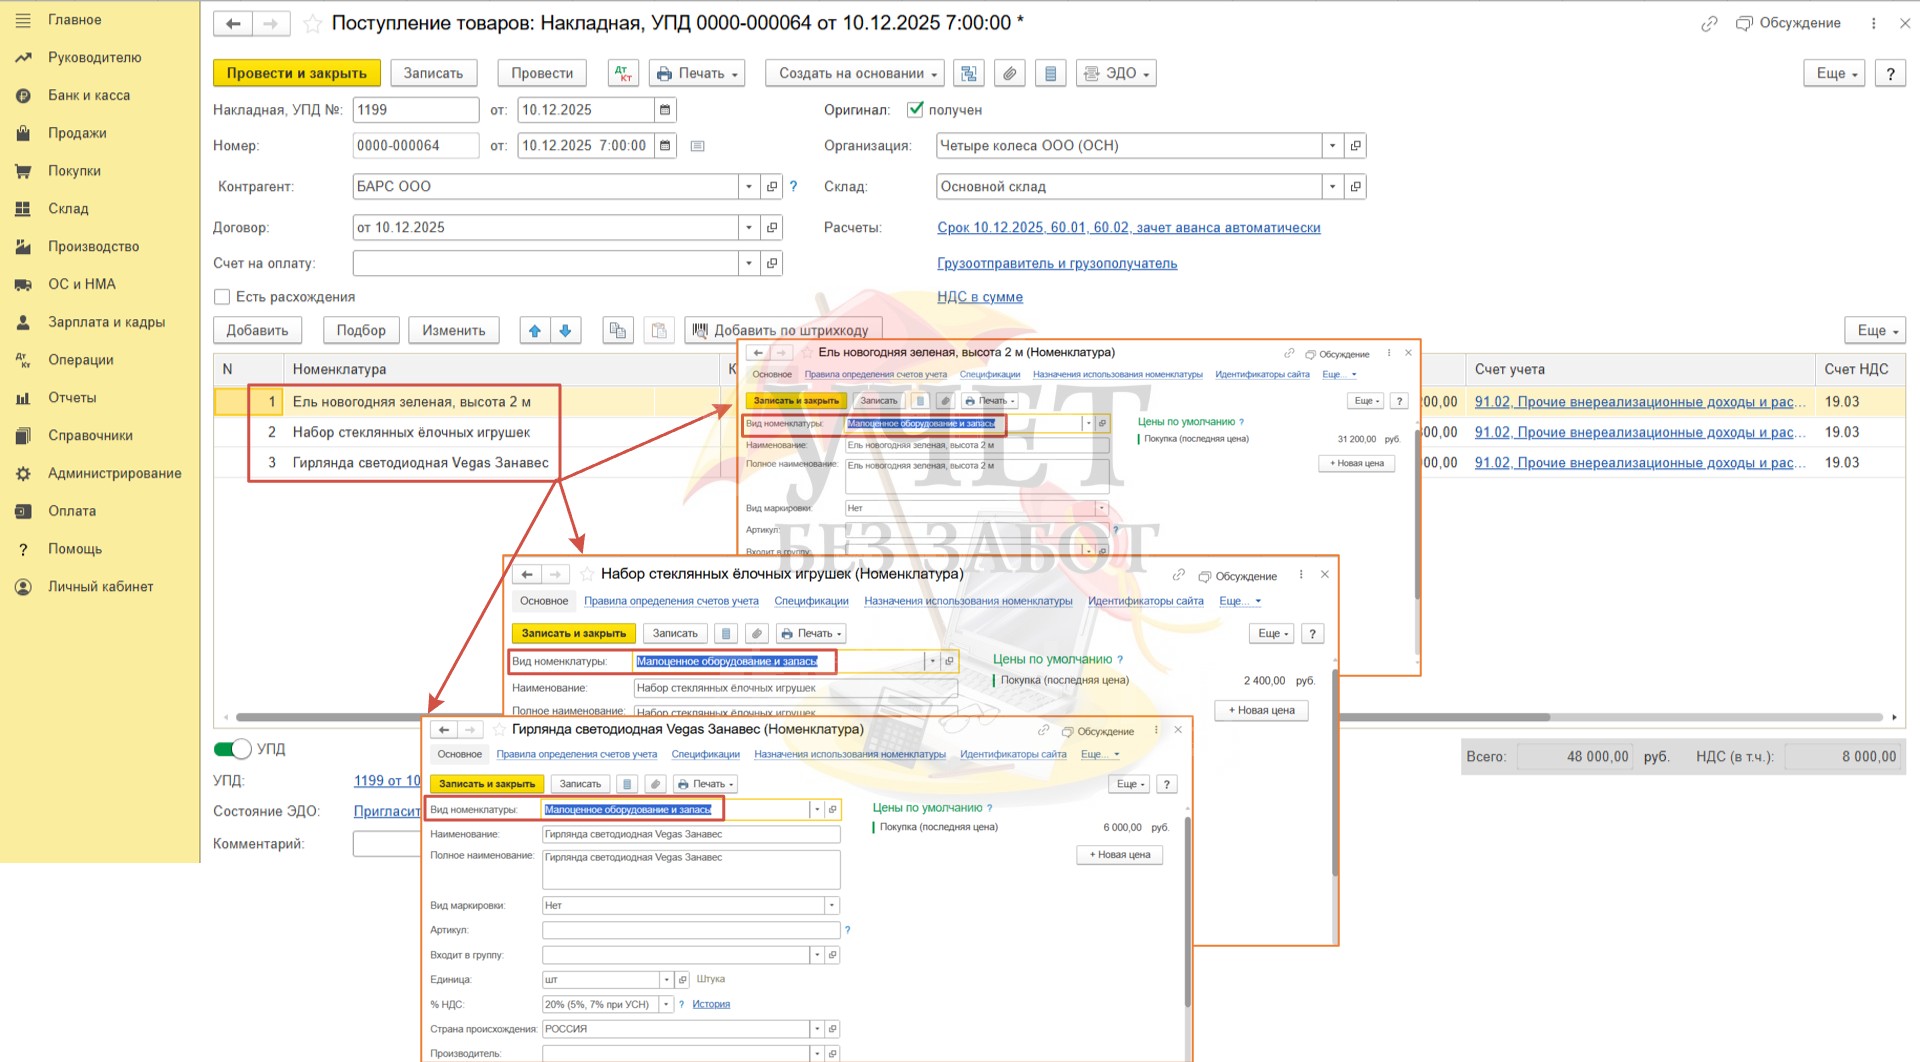The height and width of the screenshot is (1062, 1920).
Task: Click the Дт/Кт postings icon in toolbar
Action: (622, 73)
